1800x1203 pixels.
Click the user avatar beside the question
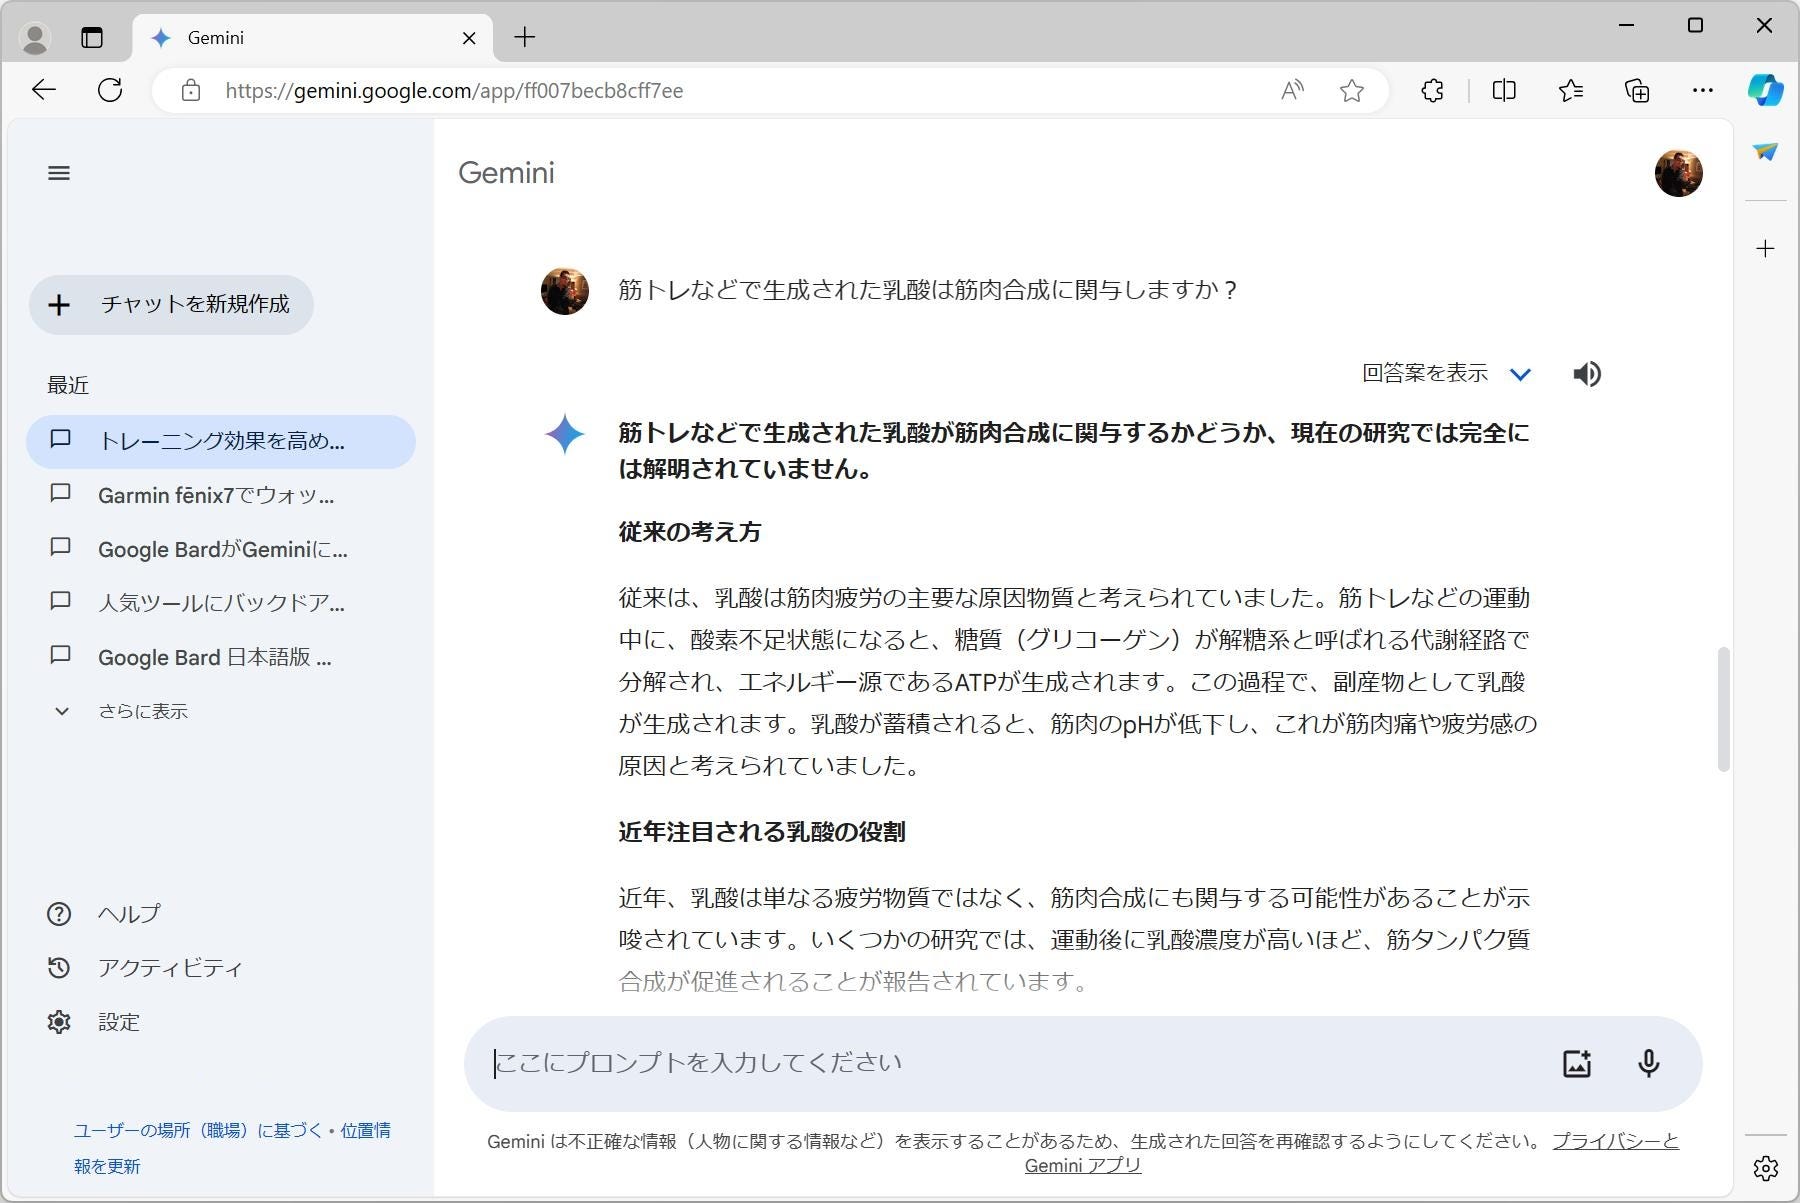tap(565, 291)
